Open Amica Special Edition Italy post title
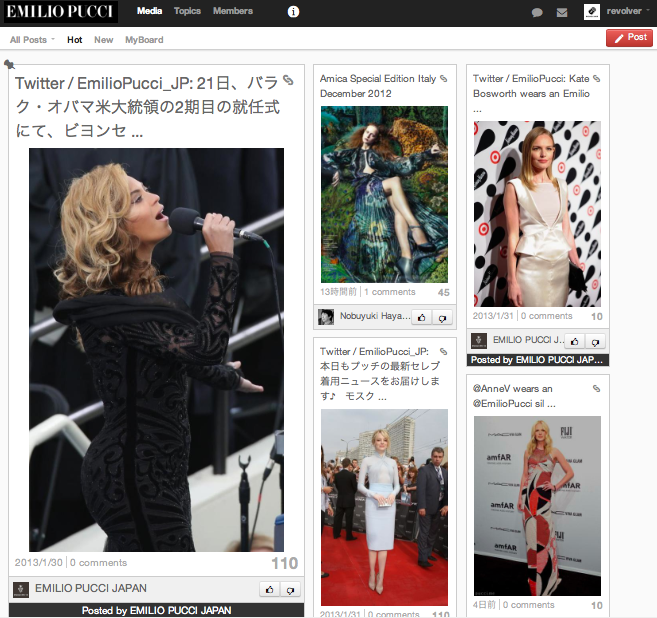The image size is (657, 618). coord(378,86)
